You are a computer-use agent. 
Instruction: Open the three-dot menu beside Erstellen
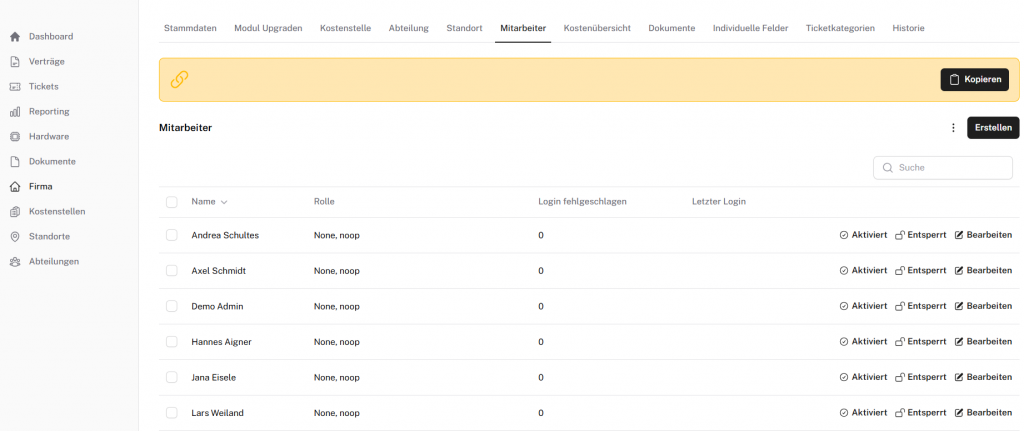(x=953, y=128)
